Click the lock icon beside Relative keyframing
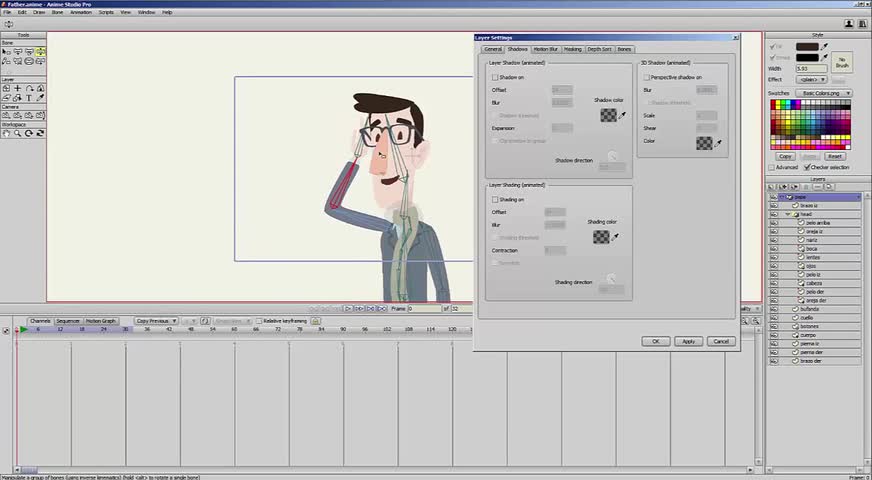This screenshot has height=480, width=872. 315,321
